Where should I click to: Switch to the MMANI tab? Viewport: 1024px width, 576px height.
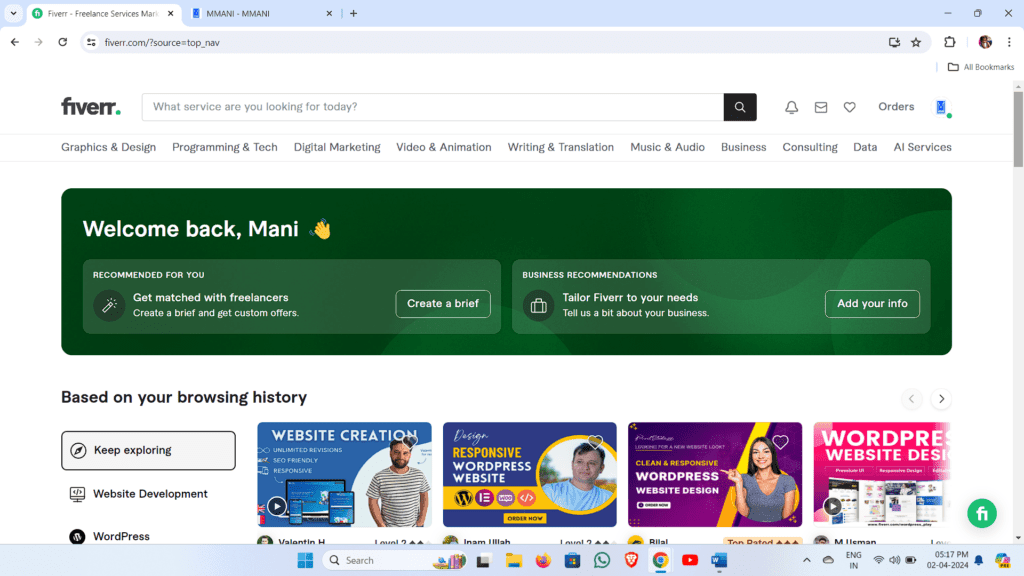click(261, 13)
